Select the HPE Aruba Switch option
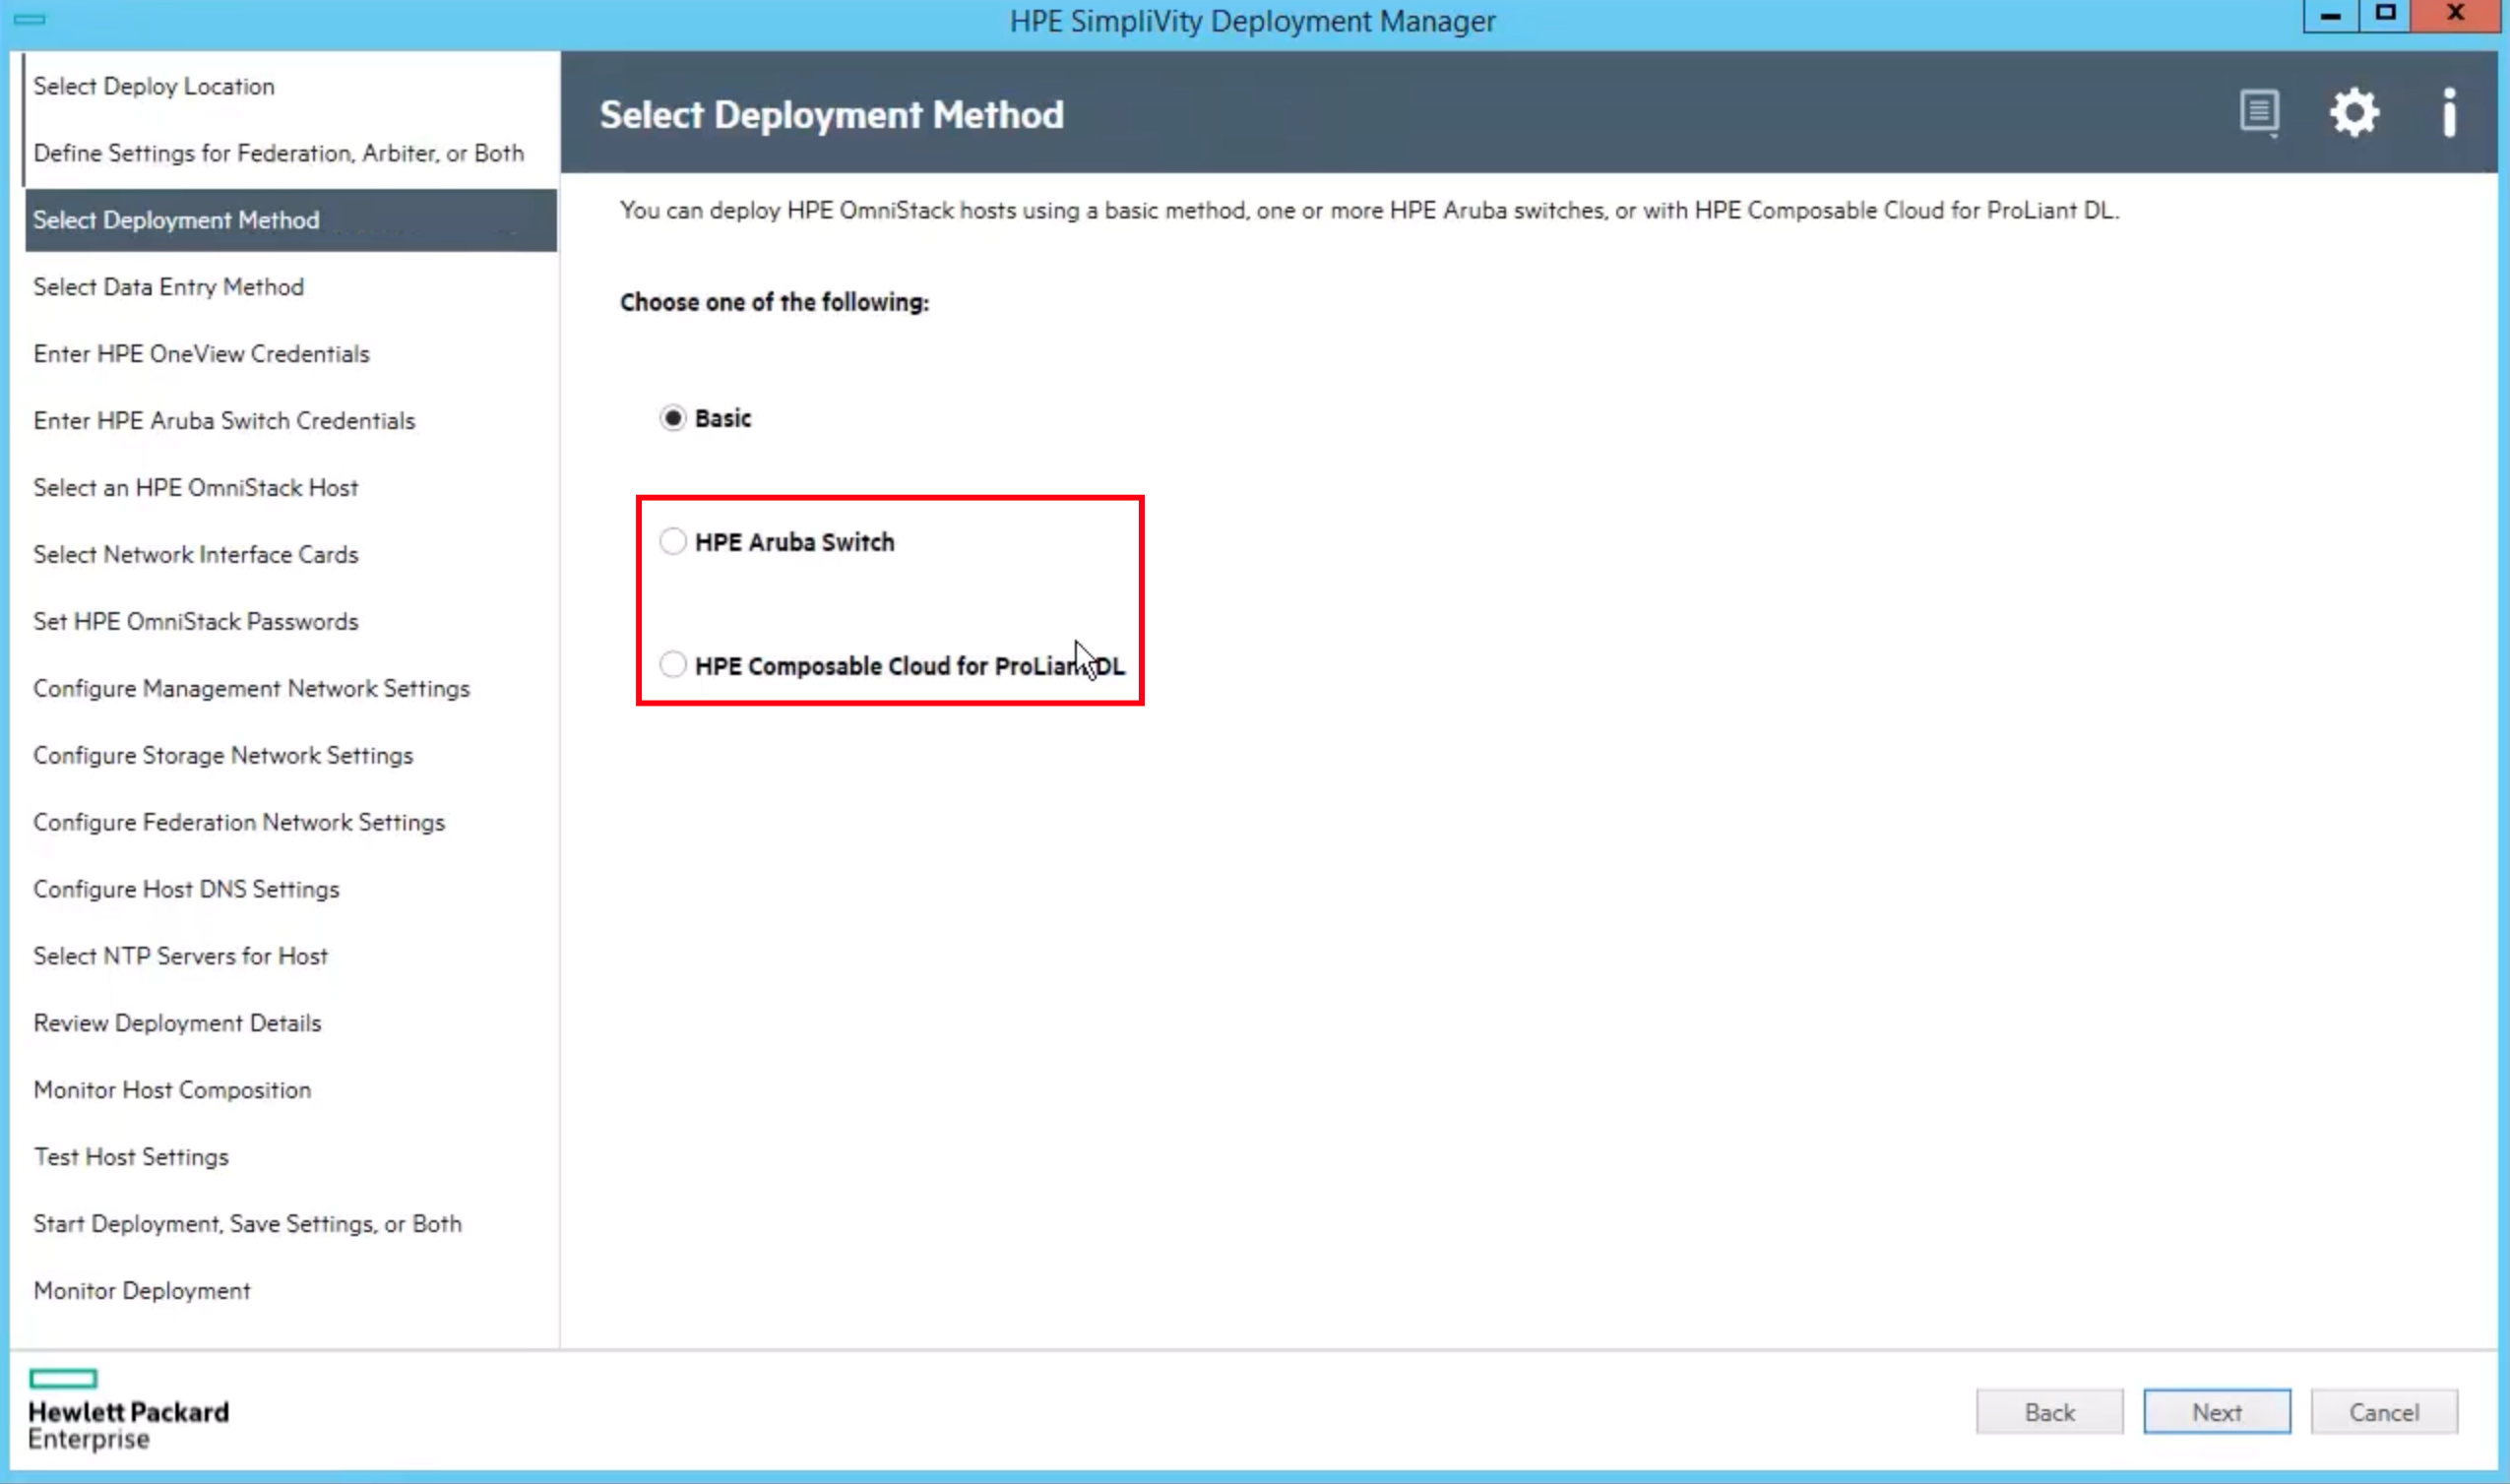This screenshot has width=2510, height=1484. [777, 542]
